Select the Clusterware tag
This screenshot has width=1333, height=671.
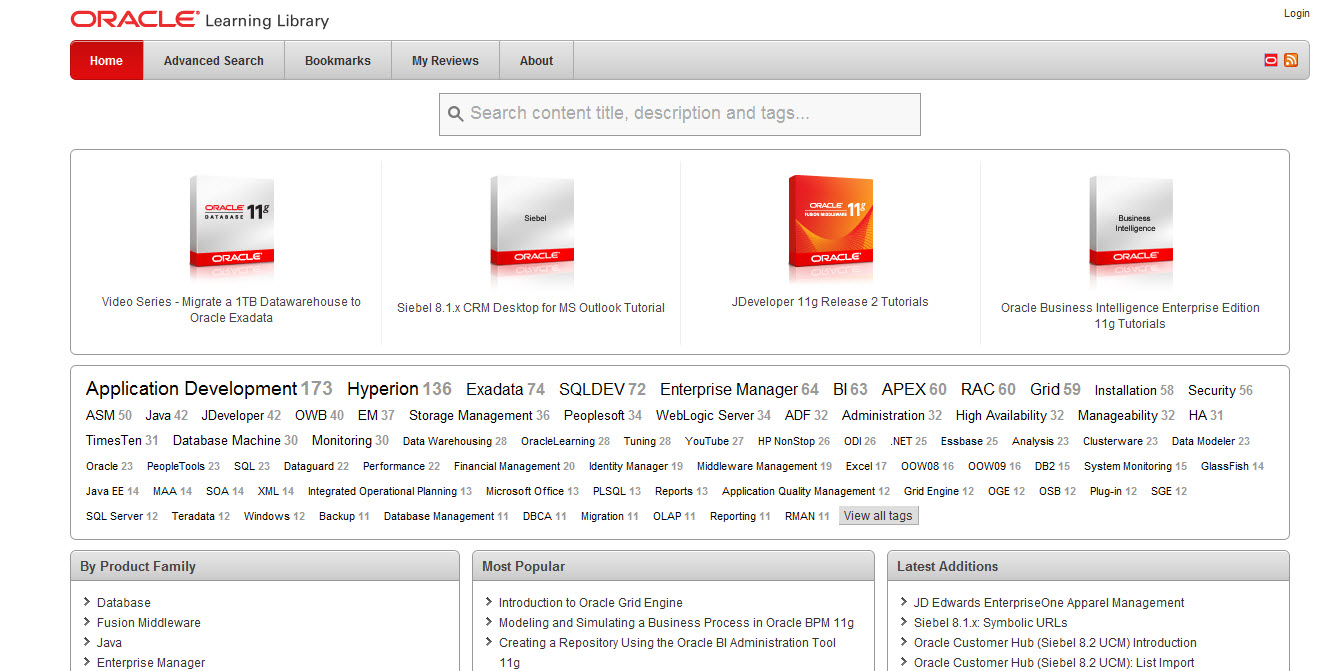click(1113, 441)
